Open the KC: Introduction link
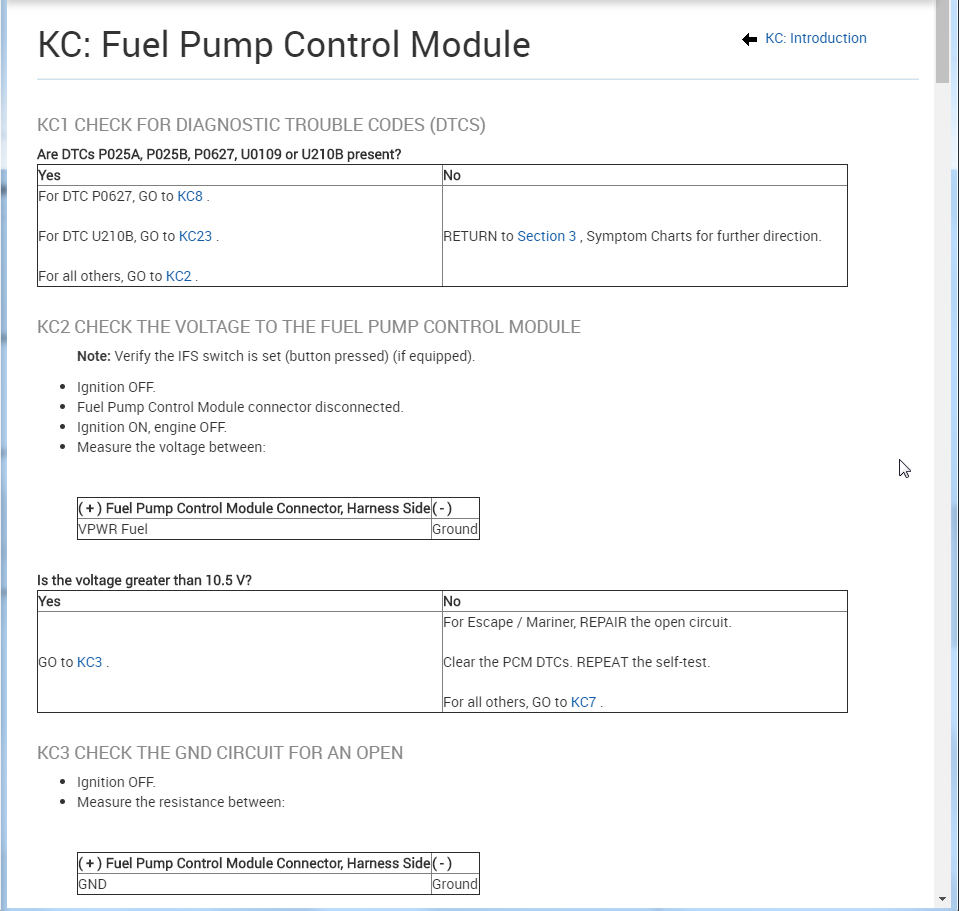 pyautogui.click(x=815, y=39)
